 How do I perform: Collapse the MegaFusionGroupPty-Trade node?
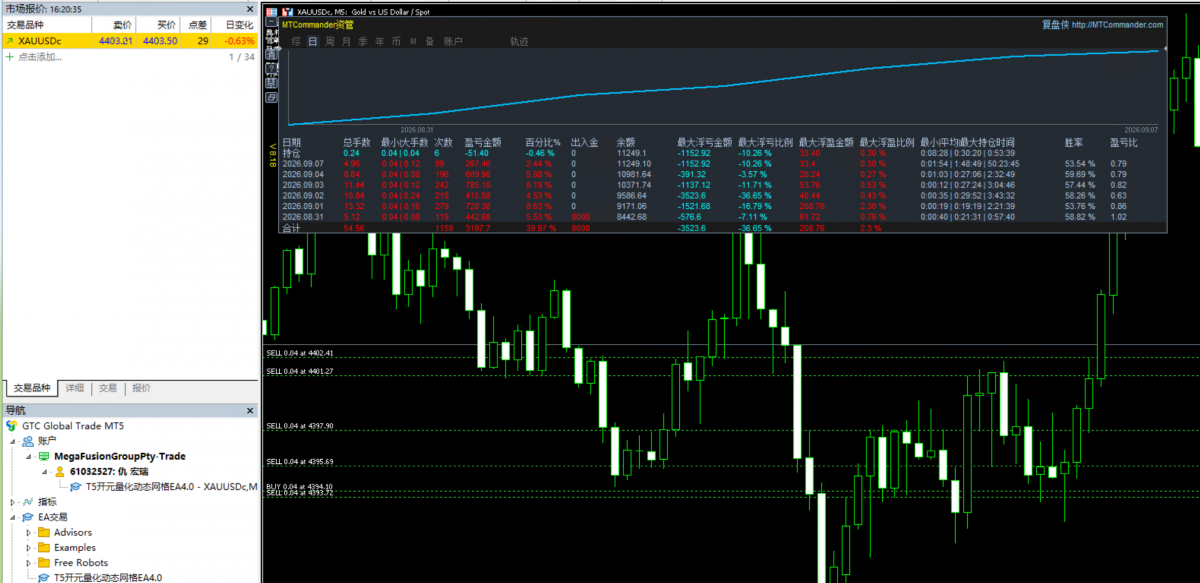tap(28, 456)
